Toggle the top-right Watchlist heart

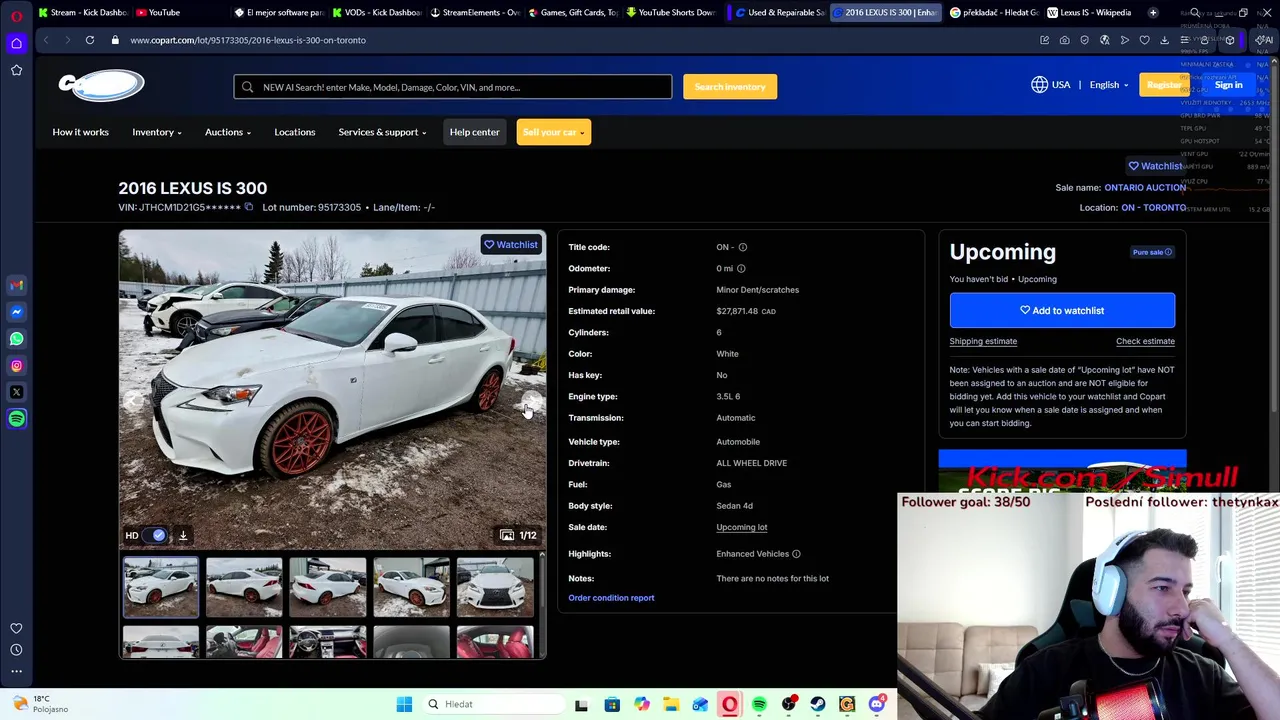pos(1155,166)
